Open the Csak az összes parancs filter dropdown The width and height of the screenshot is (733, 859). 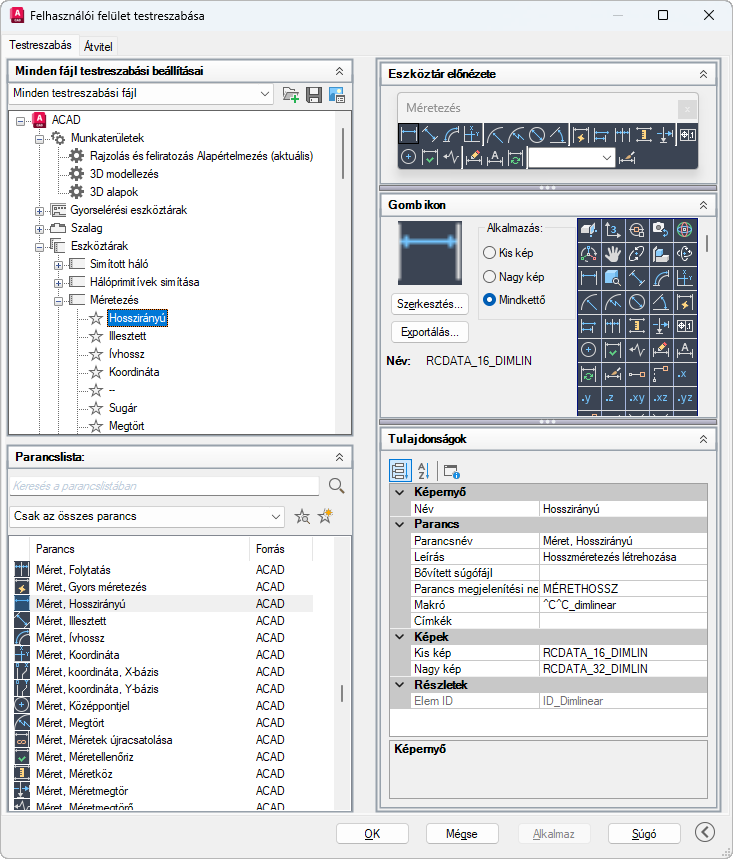tap(147, 517)
